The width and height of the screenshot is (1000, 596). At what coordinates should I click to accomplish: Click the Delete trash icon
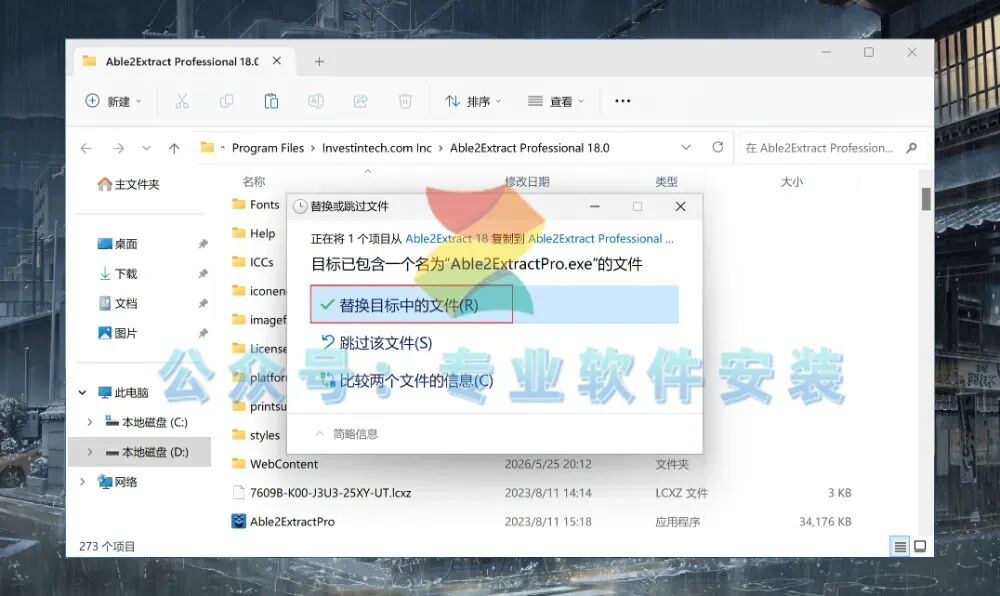pos(405,101)
